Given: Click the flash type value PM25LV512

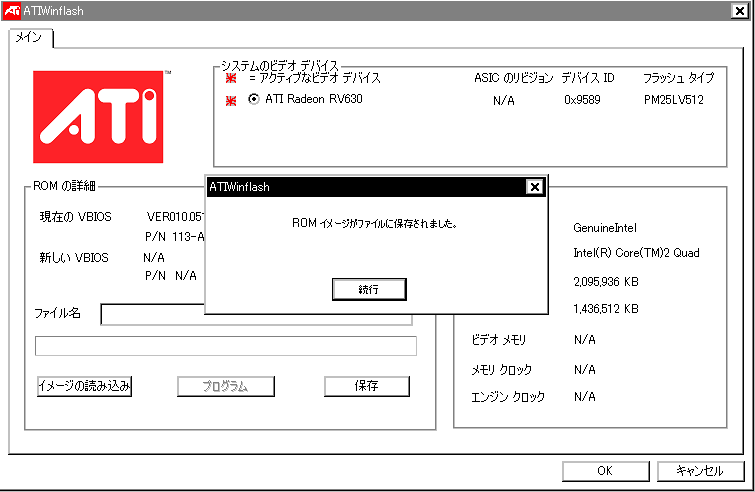Looking at the screenshot, I should [x=674, y=100].
